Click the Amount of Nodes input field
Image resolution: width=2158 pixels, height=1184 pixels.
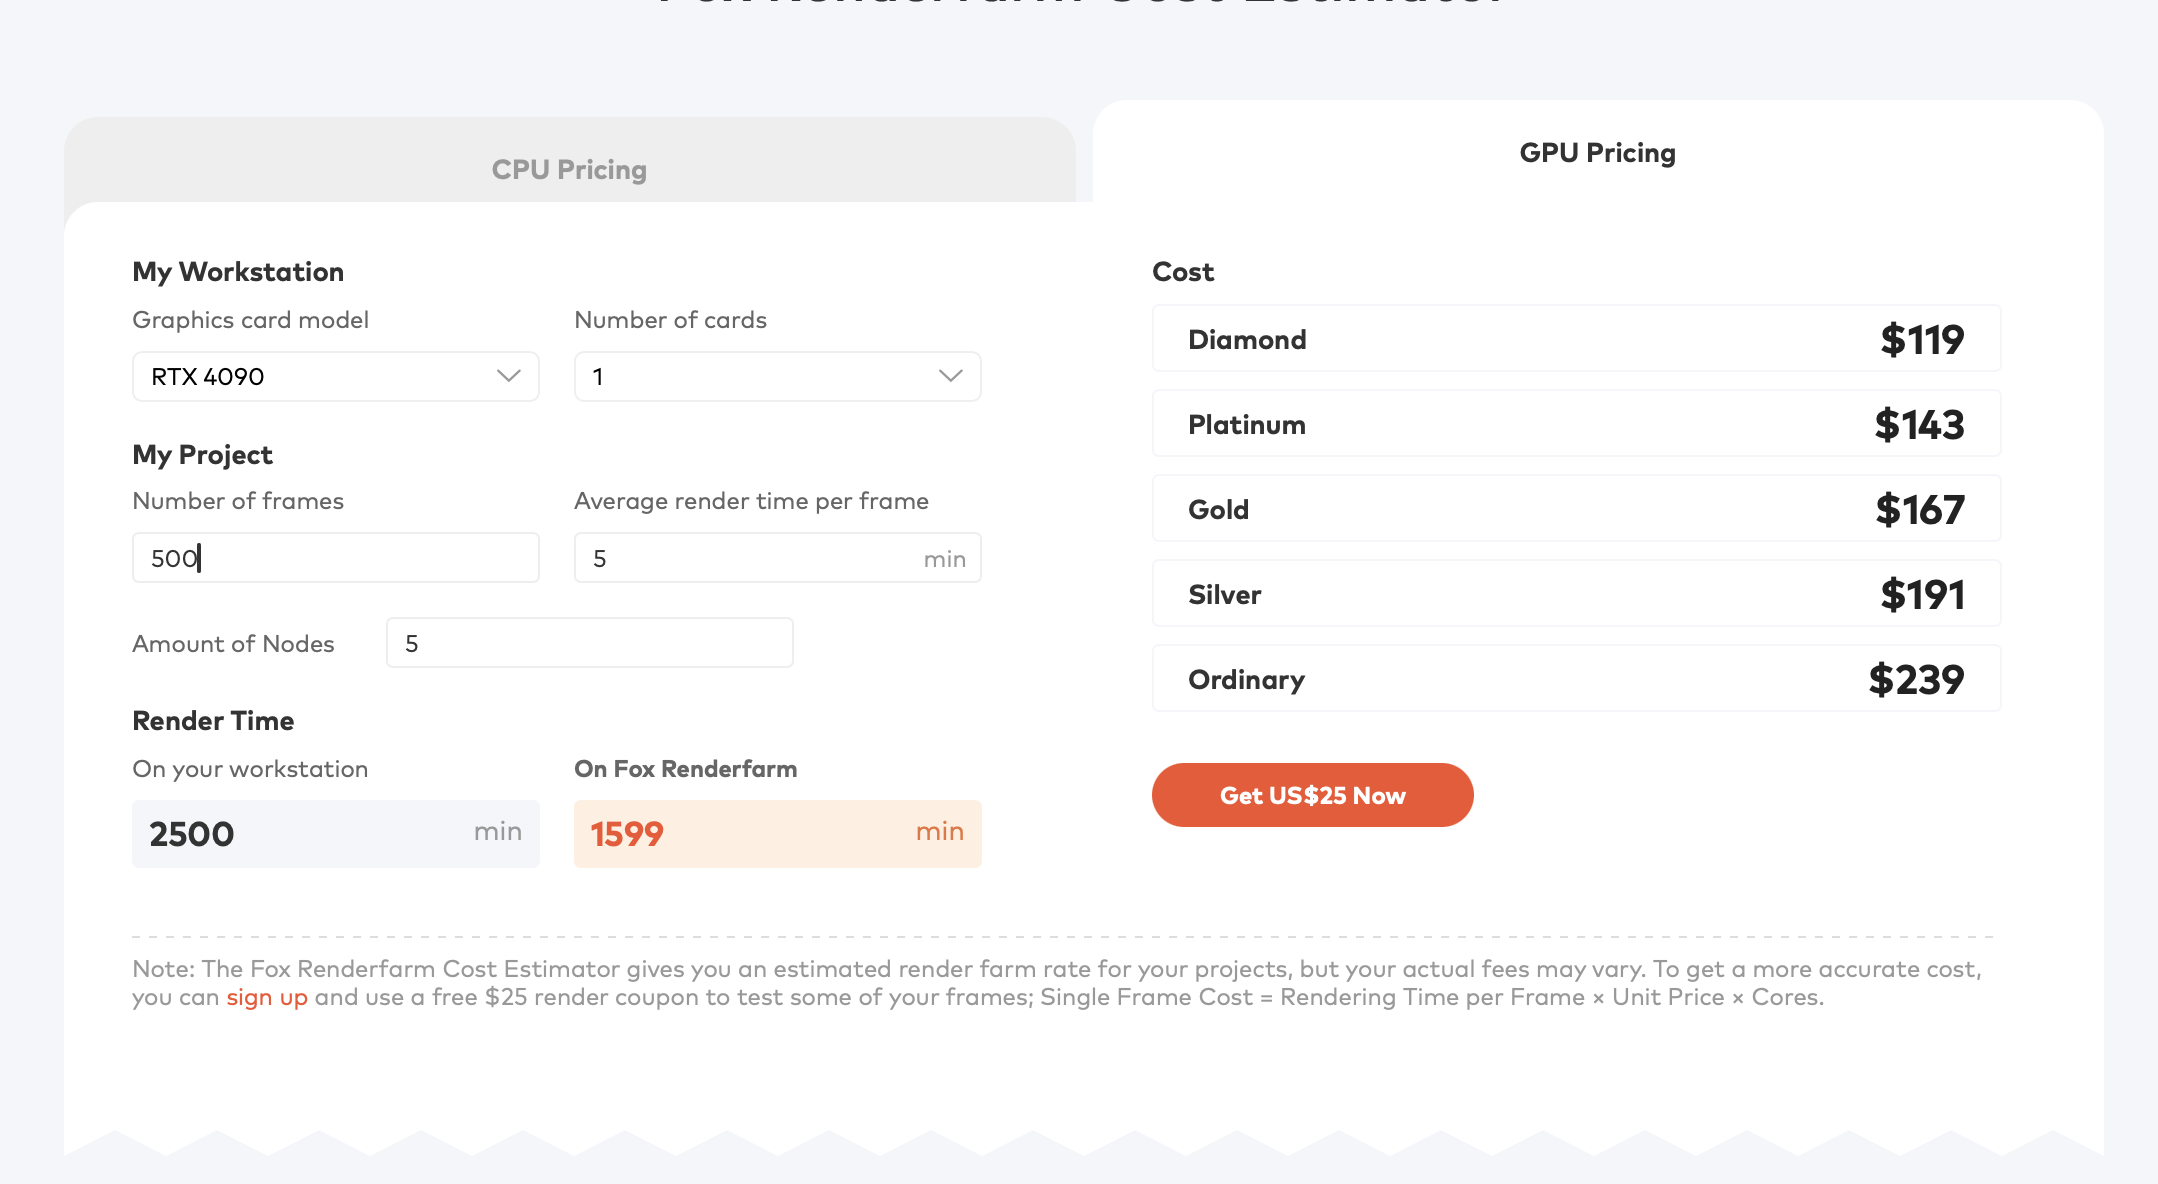tap(590, 642)
